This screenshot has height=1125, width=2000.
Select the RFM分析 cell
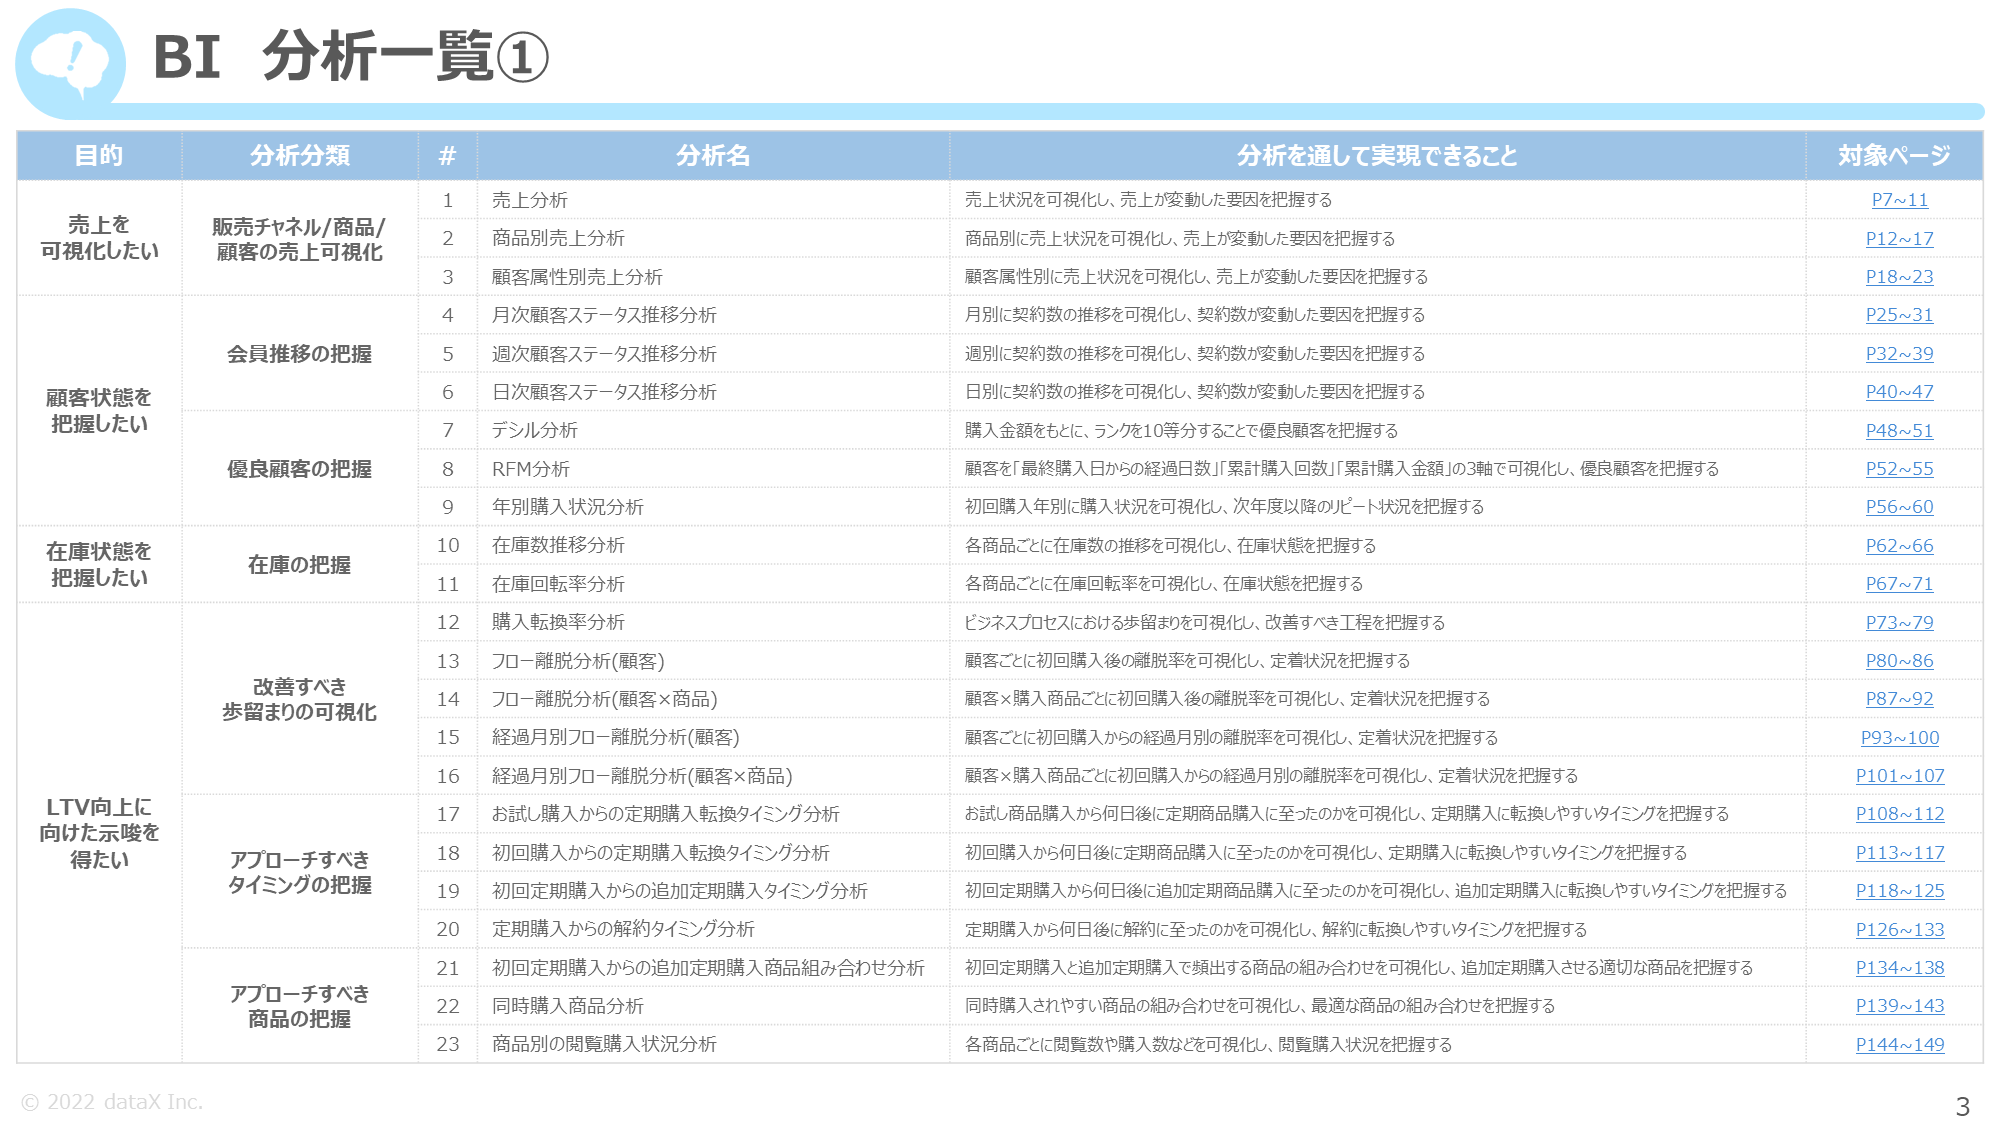(713, 469)
